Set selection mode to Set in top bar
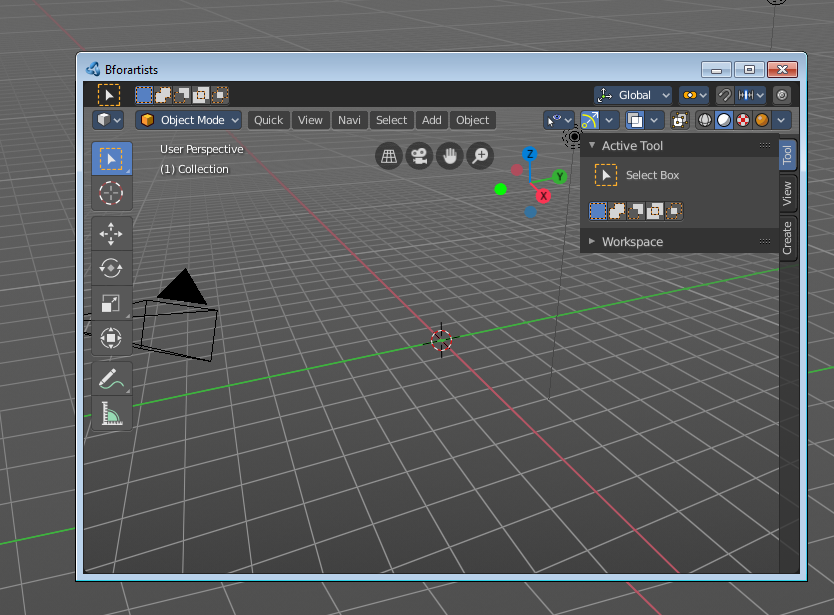 click(x=144, y=95)
